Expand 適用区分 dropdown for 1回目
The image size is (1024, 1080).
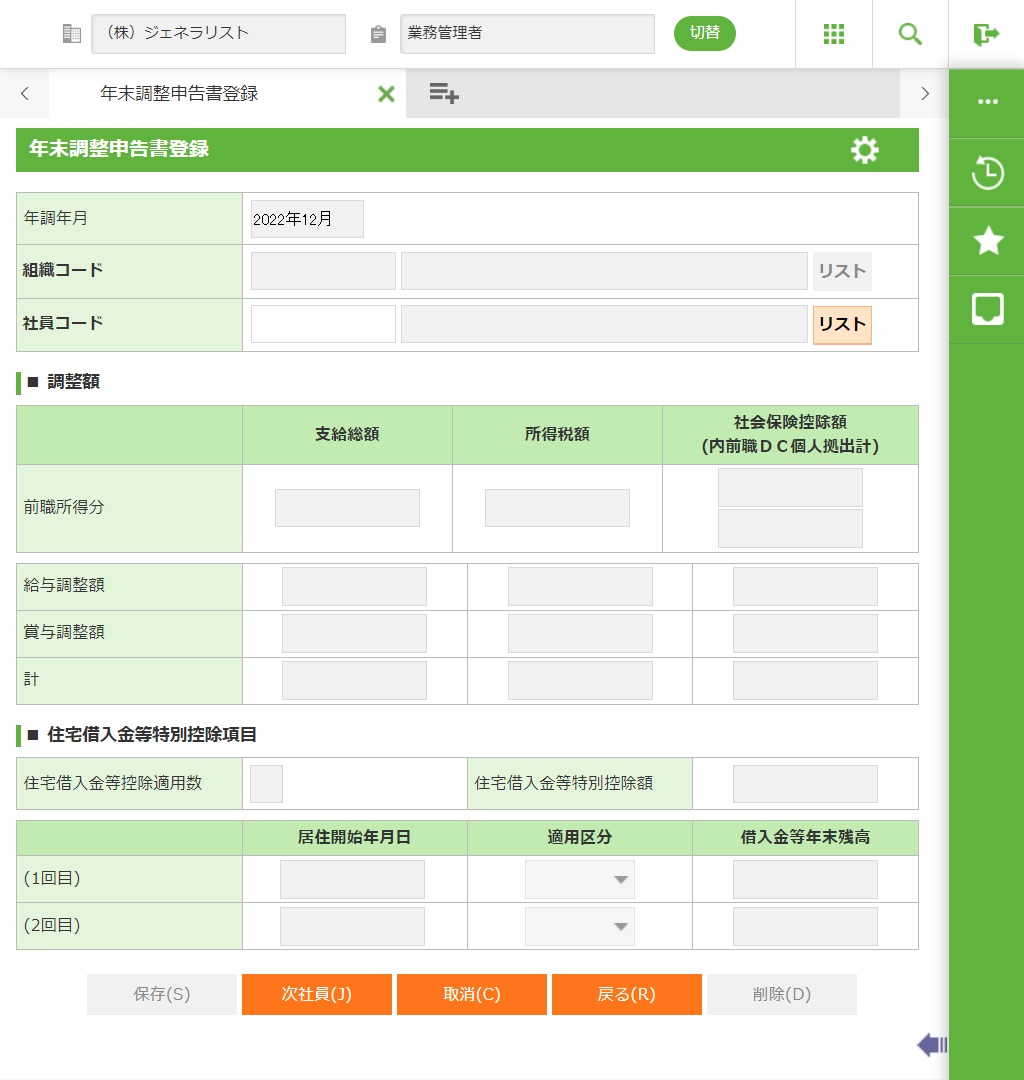(580, 880)
